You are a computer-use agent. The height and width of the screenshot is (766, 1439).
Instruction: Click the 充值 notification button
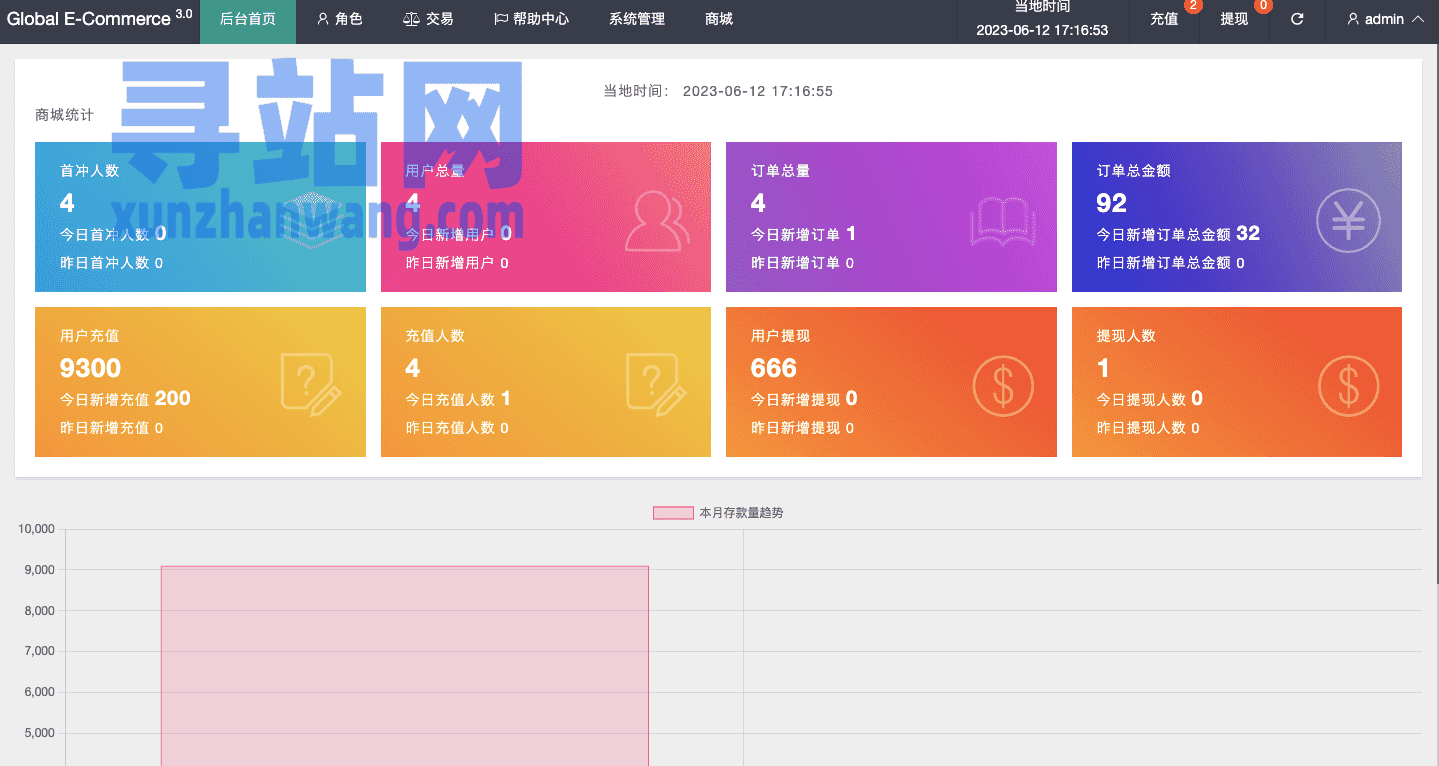tap(1164, 19)
